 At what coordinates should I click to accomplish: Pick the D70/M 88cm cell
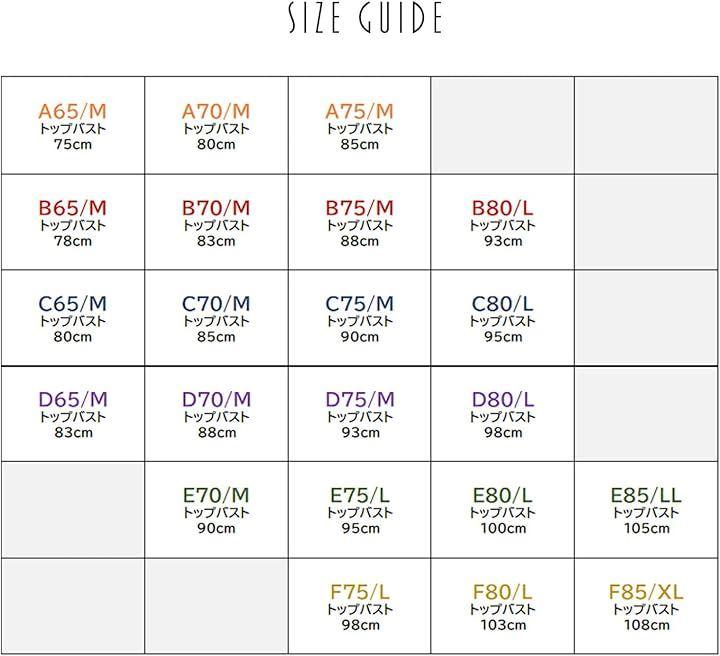tap(216, 414)
